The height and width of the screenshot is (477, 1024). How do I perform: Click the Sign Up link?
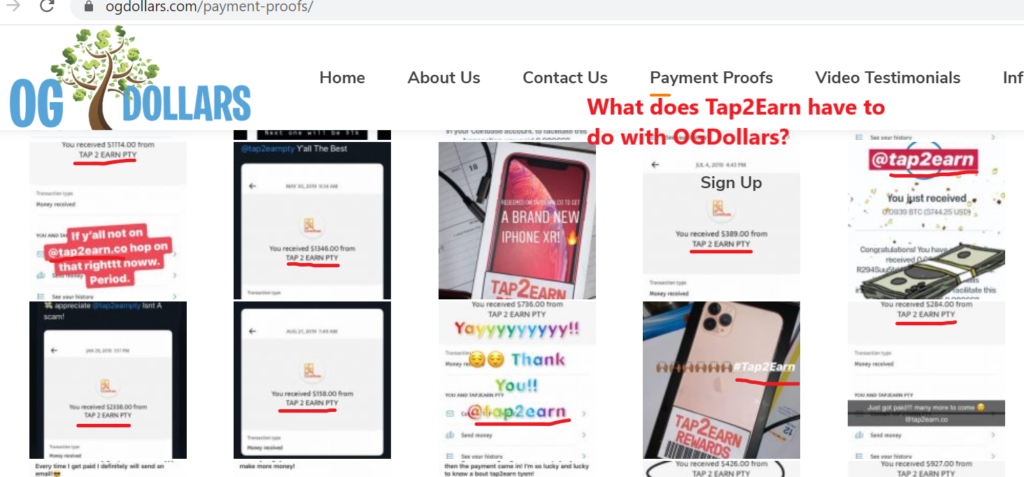pos(731,183)
